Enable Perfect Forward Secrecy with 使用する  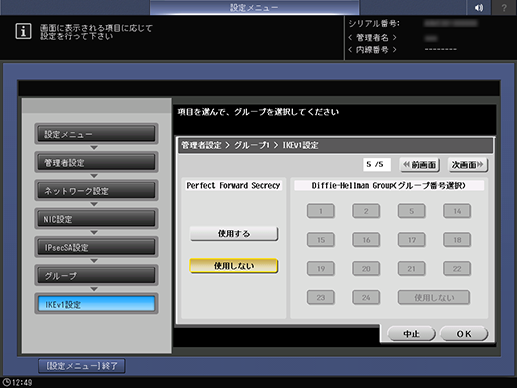click(x=234, y=234)
